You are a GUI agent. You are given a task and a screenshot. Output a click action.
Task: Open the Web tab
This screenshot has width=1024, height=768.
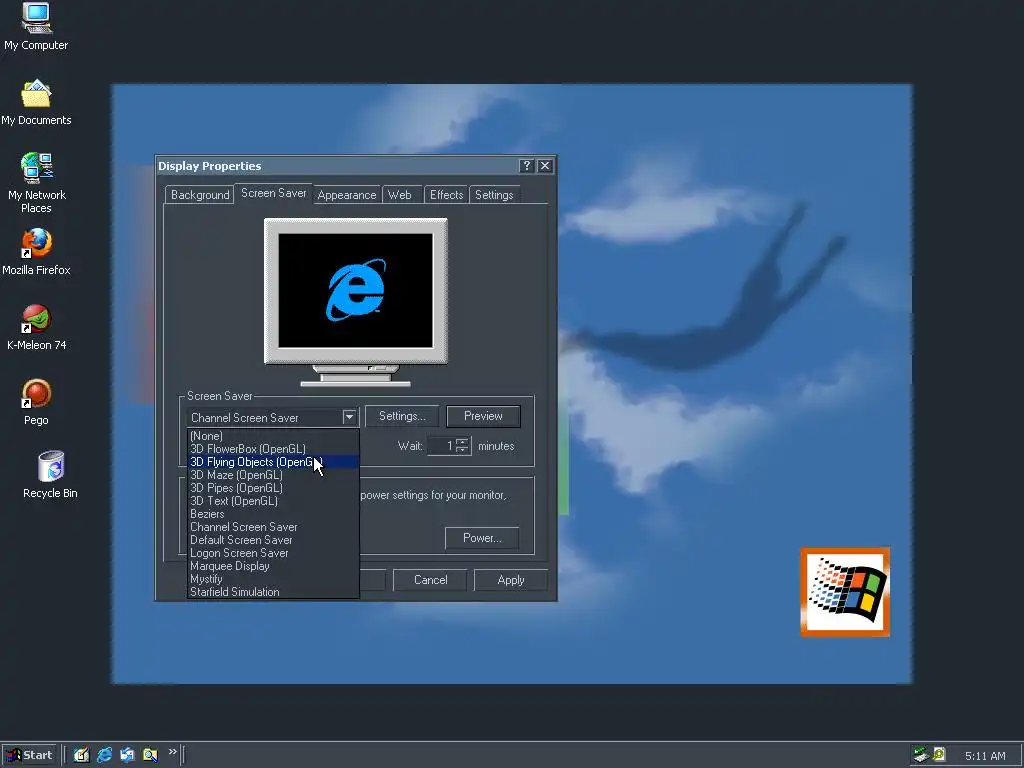pyautogui.click(x=400, y=195)
